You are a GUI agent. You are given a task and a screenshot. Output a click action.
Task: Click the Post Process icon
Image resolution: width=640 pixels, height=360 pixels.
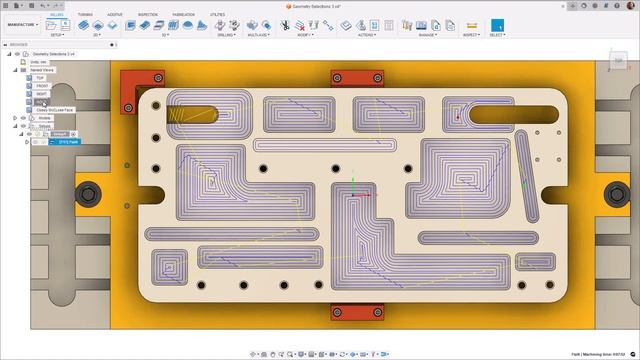click(361, 25)
